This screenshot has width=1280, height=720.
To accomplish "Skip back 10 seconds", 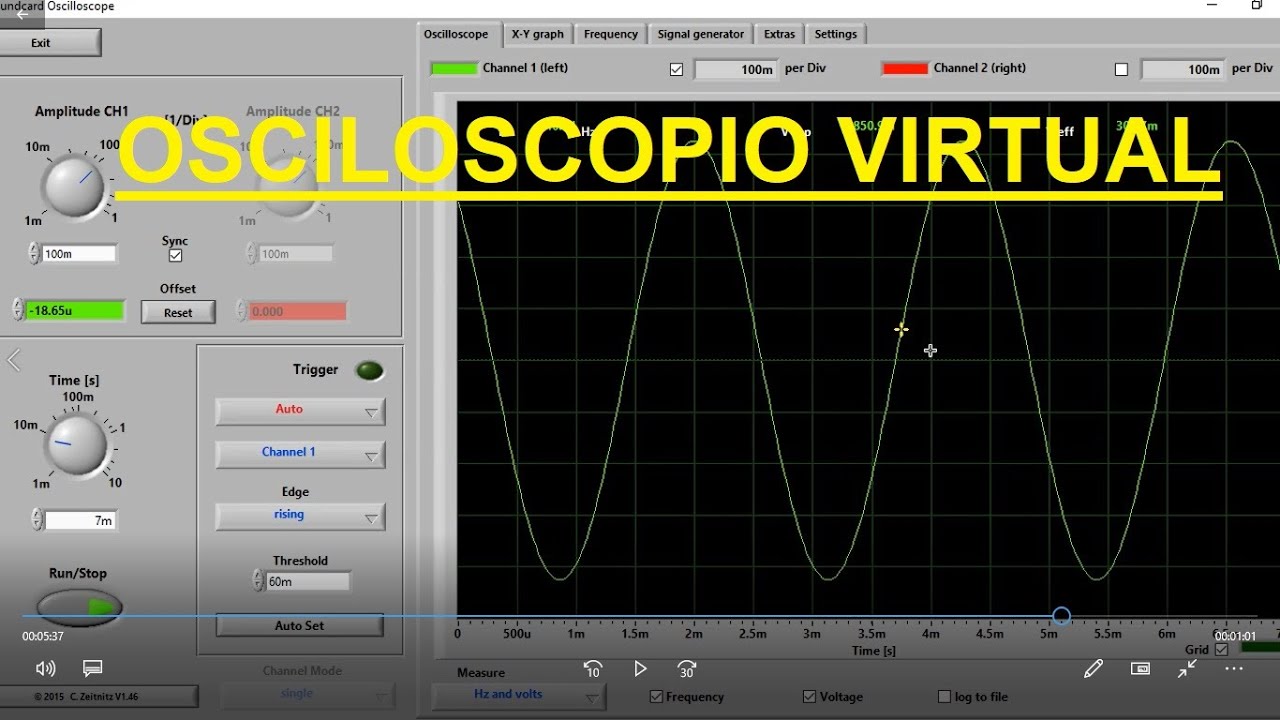I will (593, 669).
